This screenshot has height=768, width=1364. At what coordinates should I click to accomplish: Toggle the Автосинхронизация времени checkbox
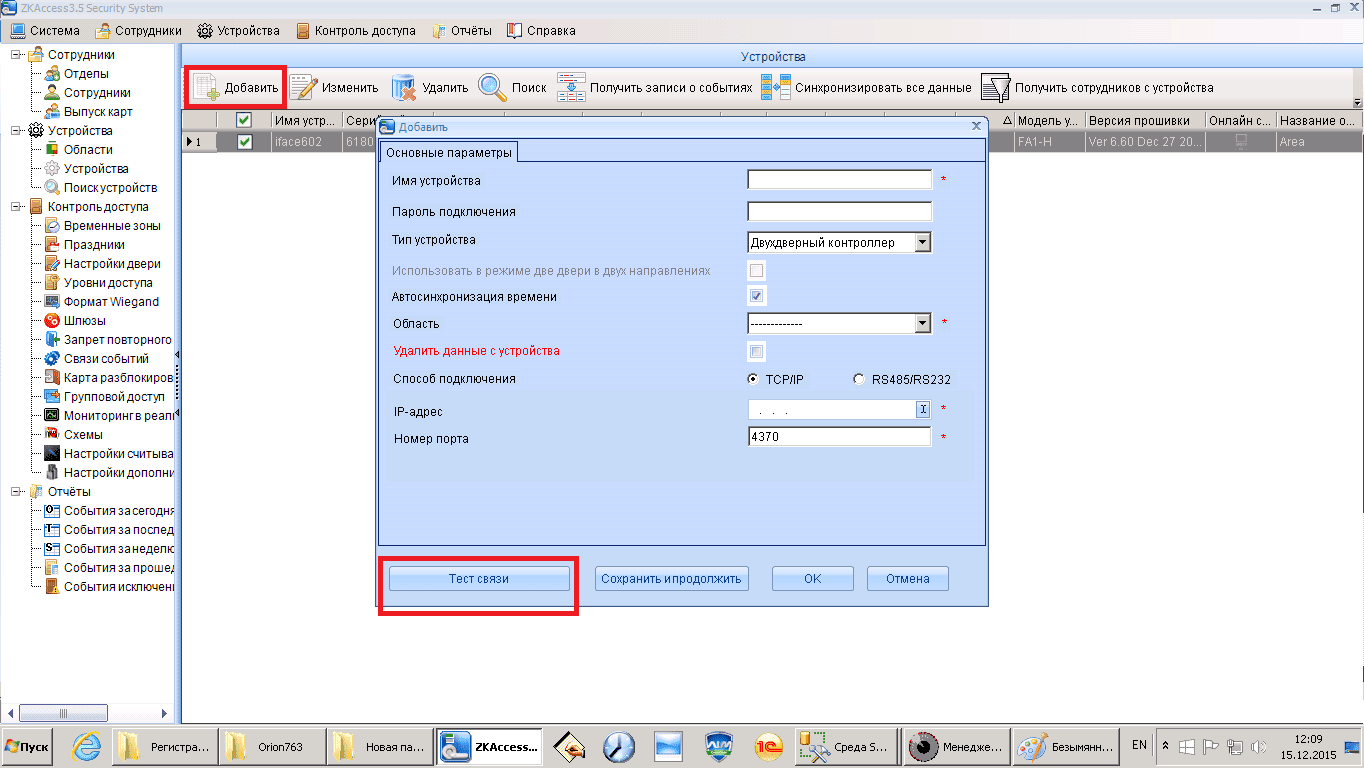[x=757, y=296]
